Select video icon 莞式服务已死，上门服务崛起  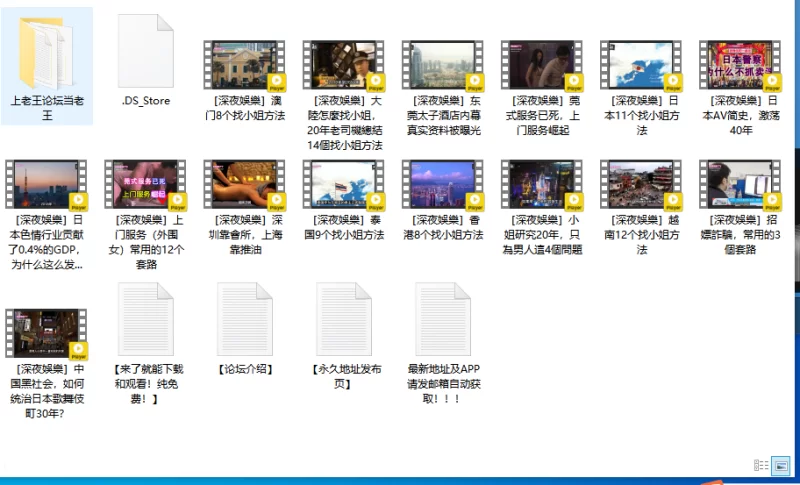click(x=542, y=65)
